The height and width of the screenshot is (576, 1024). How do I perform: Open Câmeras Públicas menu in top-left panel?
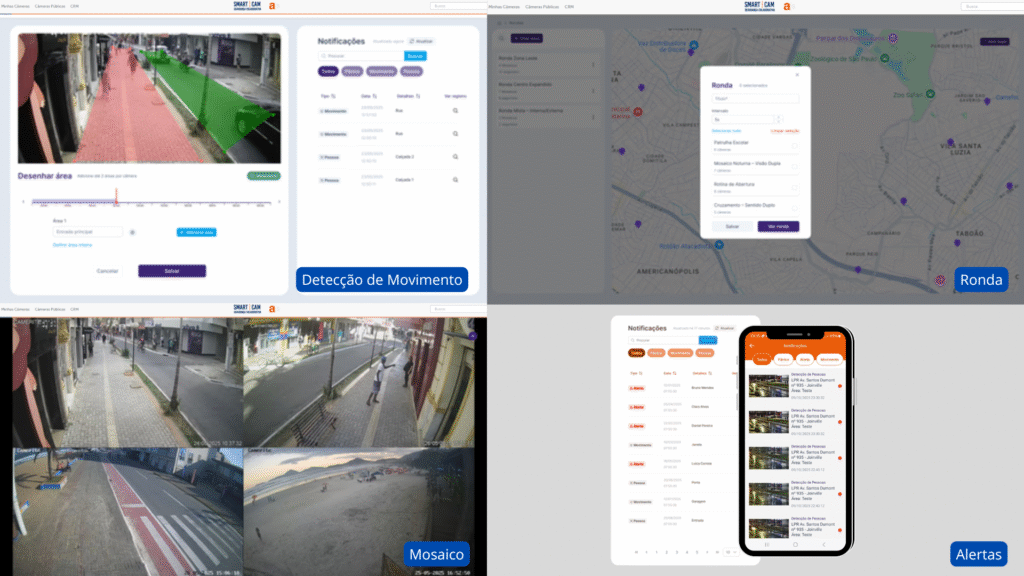(50, 5)
